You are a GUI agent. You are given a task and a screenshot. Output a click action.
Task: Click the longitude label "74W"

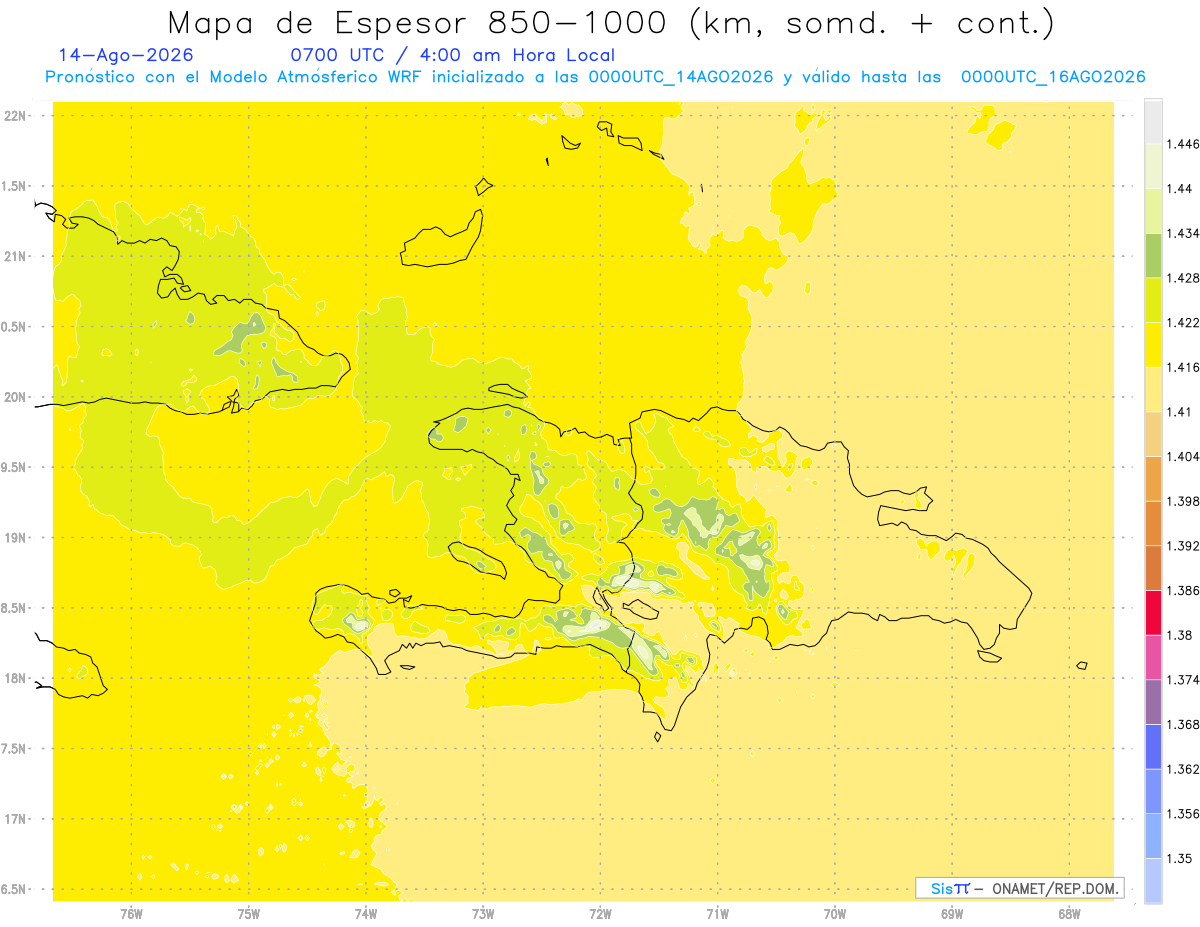click(x=366, y=914)
